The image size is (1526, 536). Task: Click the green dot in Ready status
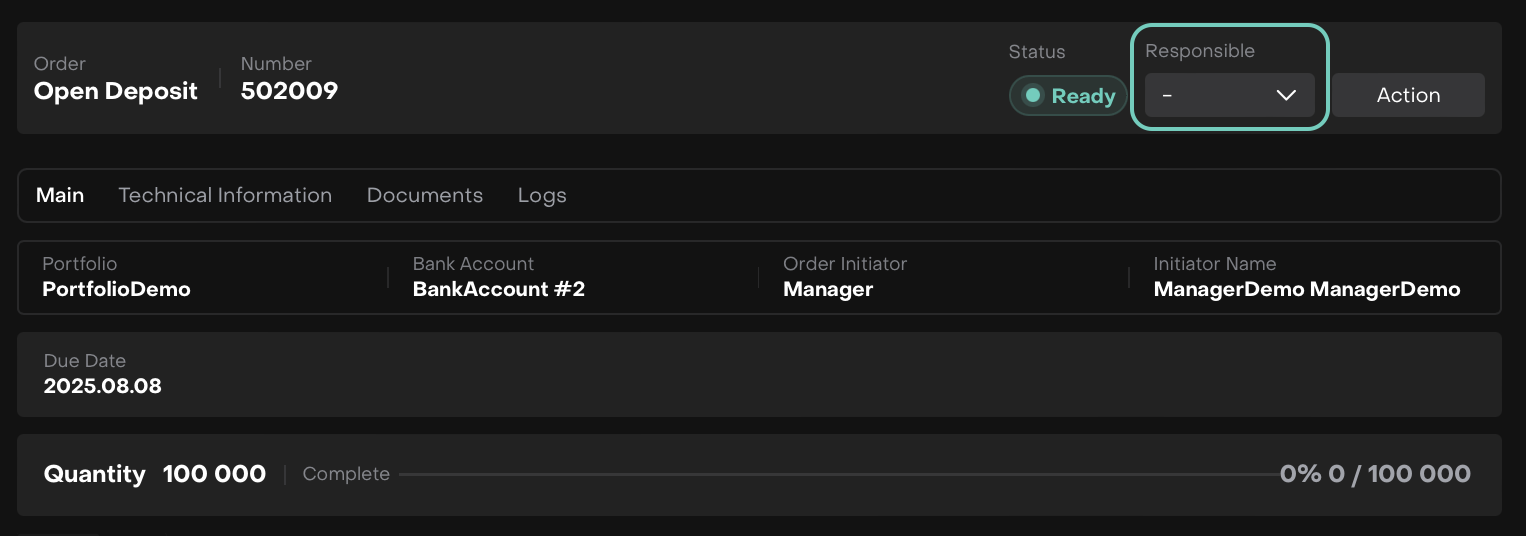[x=1034, y=96]
